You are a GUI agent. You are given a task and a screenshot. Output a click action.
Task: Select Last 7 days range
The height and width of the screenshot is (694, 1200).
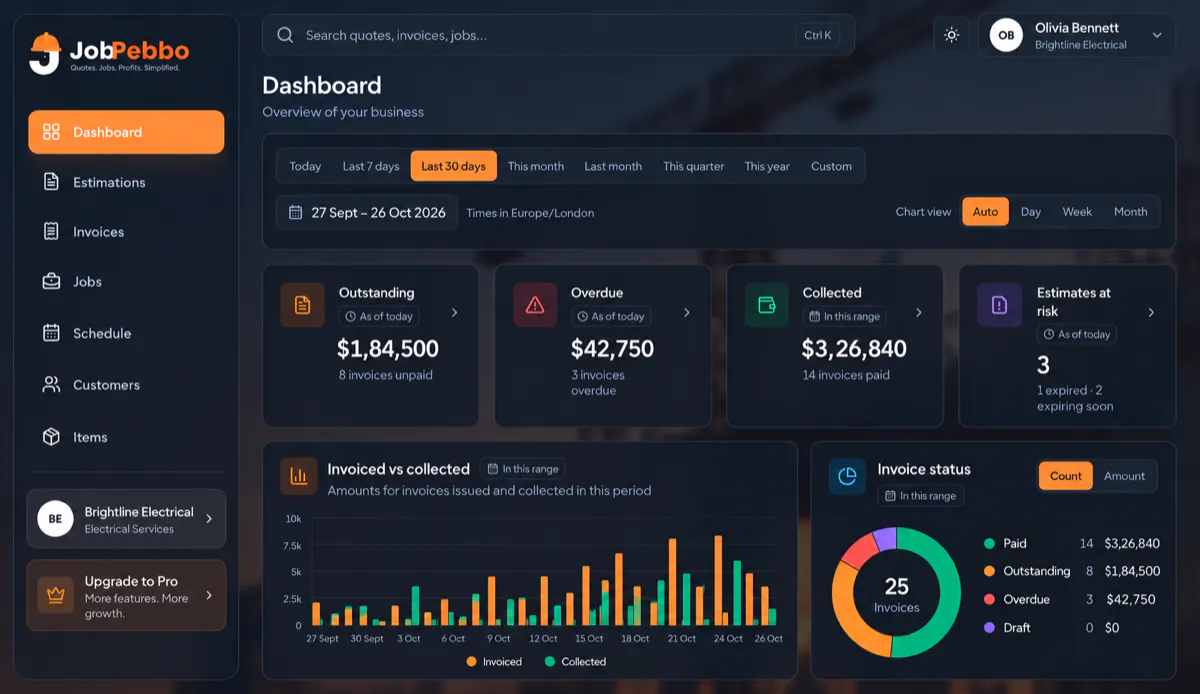[x=371, y=166]
